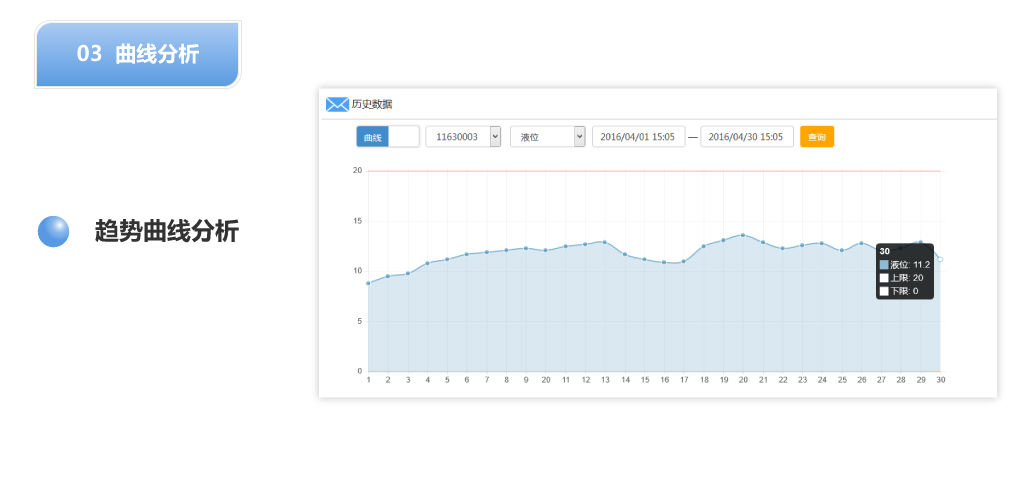Click the blue sphere bullet beside 趋势曲线分析
The height and width of the screenshot is (486, 1027).
click(53, 231)
